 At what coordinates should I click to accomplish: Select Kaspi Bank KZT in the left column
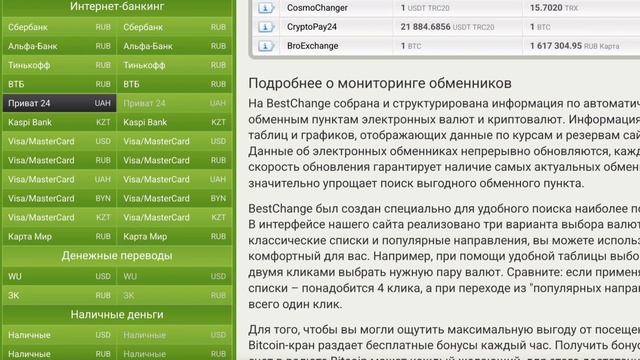[x=60, y=122]
